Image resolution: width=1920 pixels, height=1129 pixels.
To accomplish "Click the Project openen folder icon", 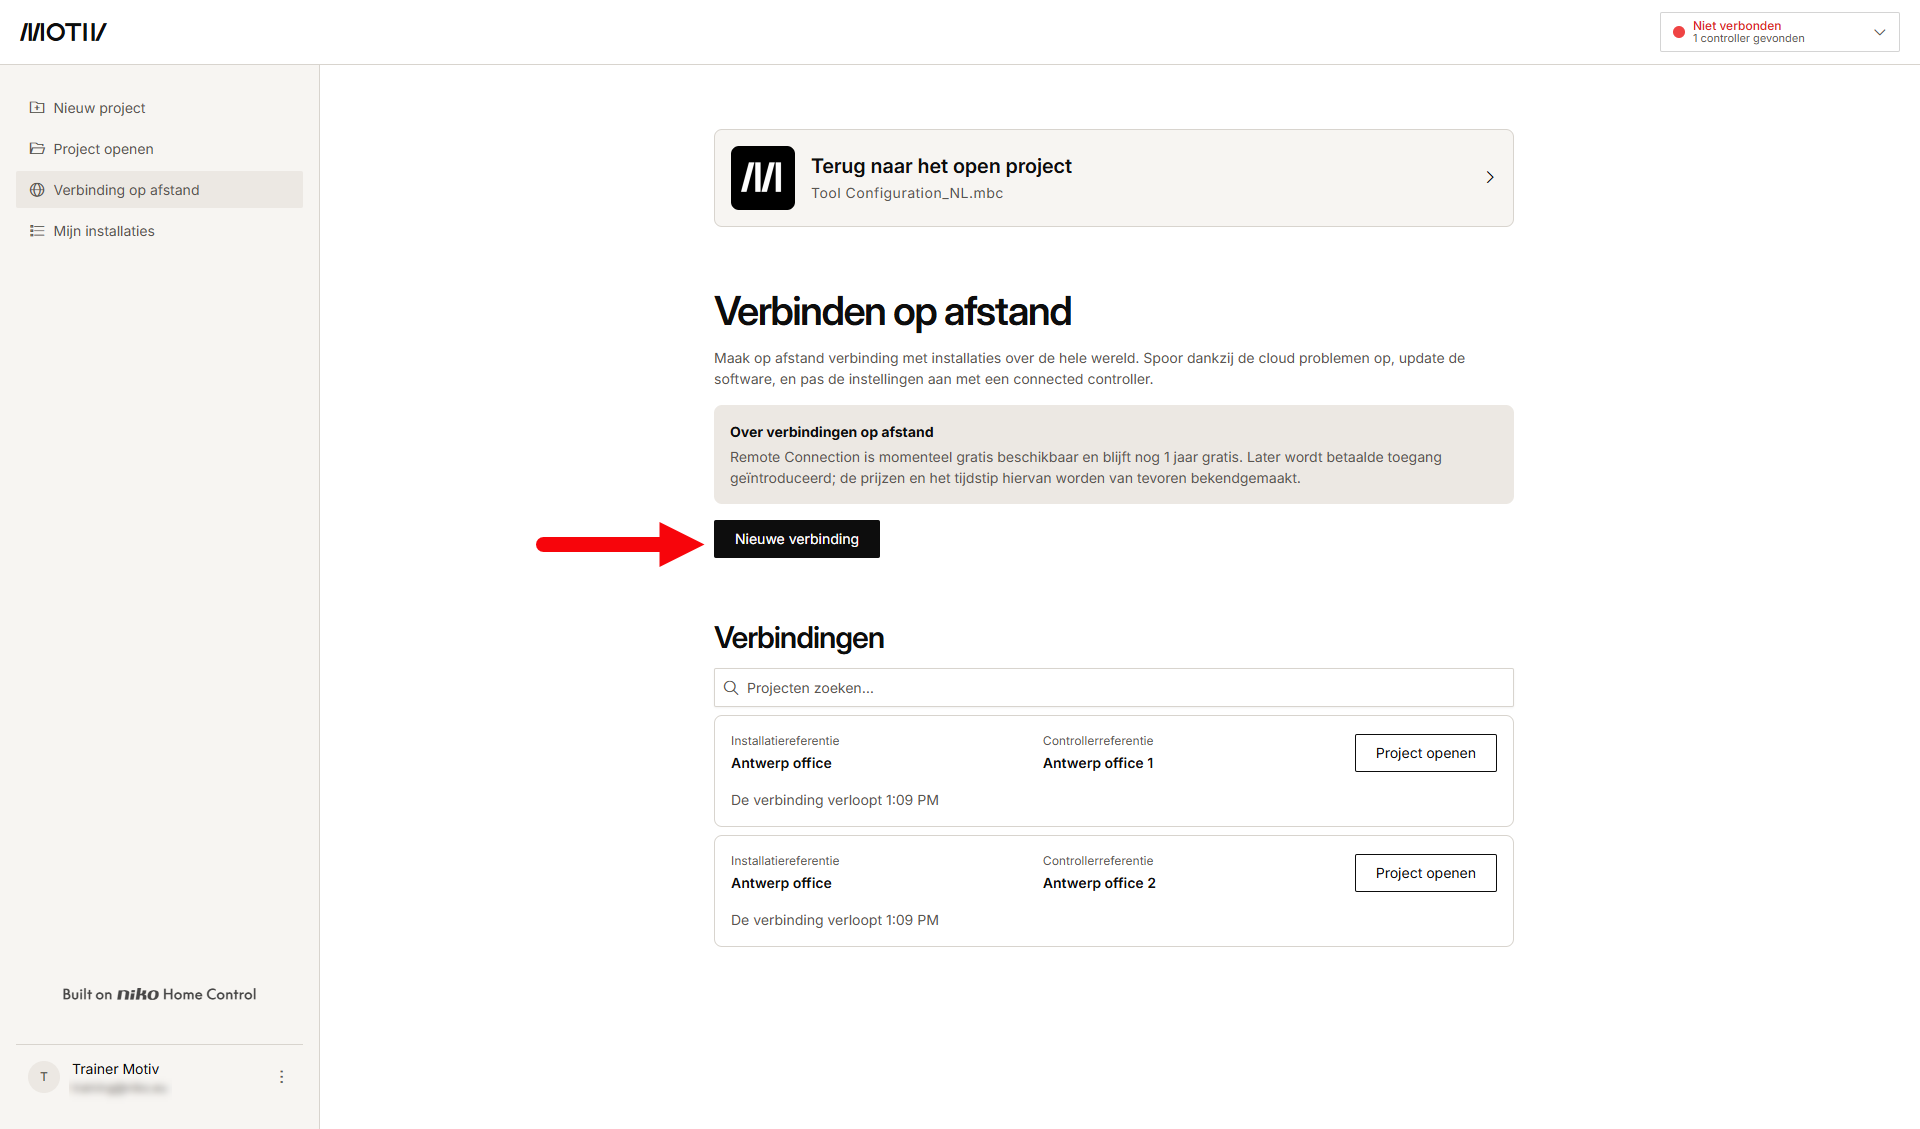I will coord(37,149).
